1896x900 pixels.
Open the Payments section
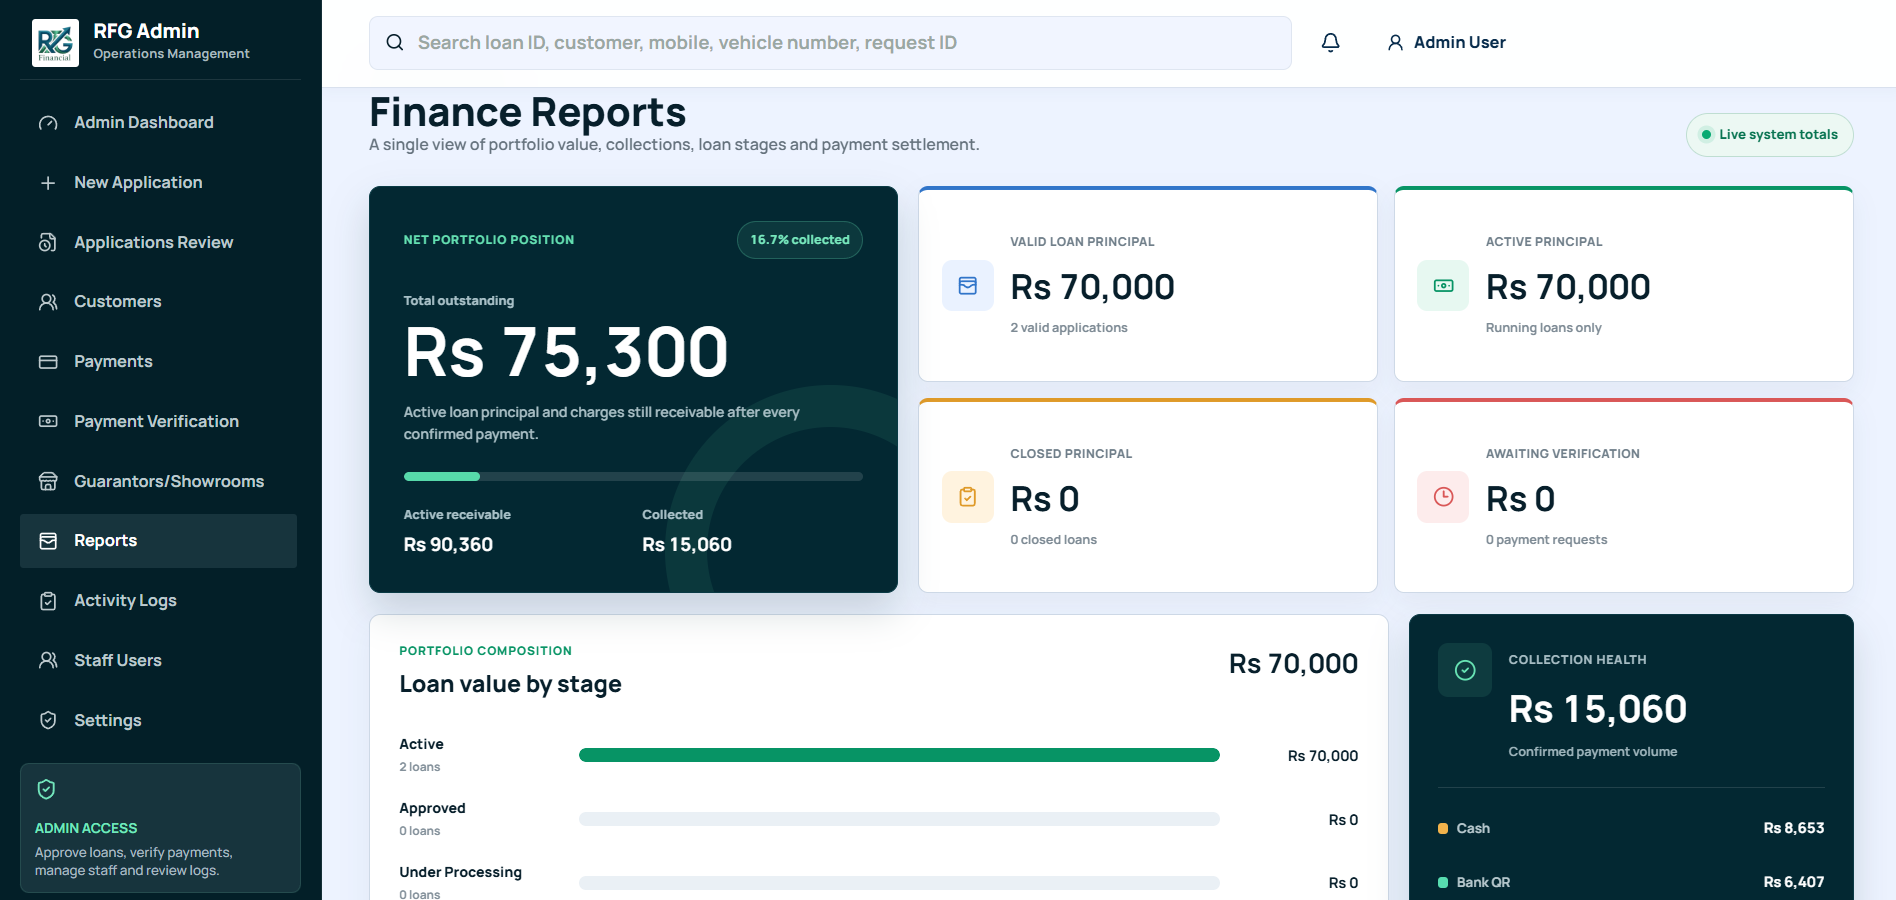158,362
